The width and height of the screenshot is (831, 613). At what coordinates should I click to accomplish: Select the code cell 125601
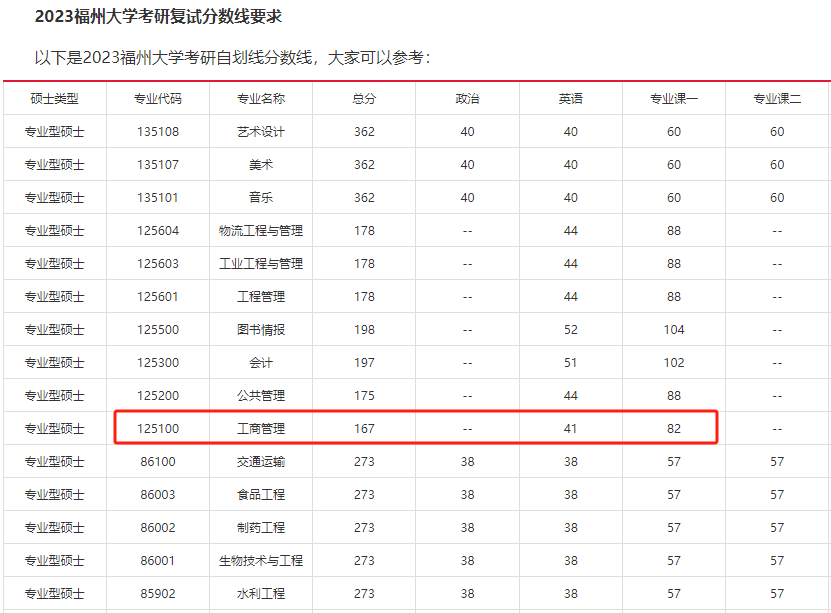click(x=158, y=297)
